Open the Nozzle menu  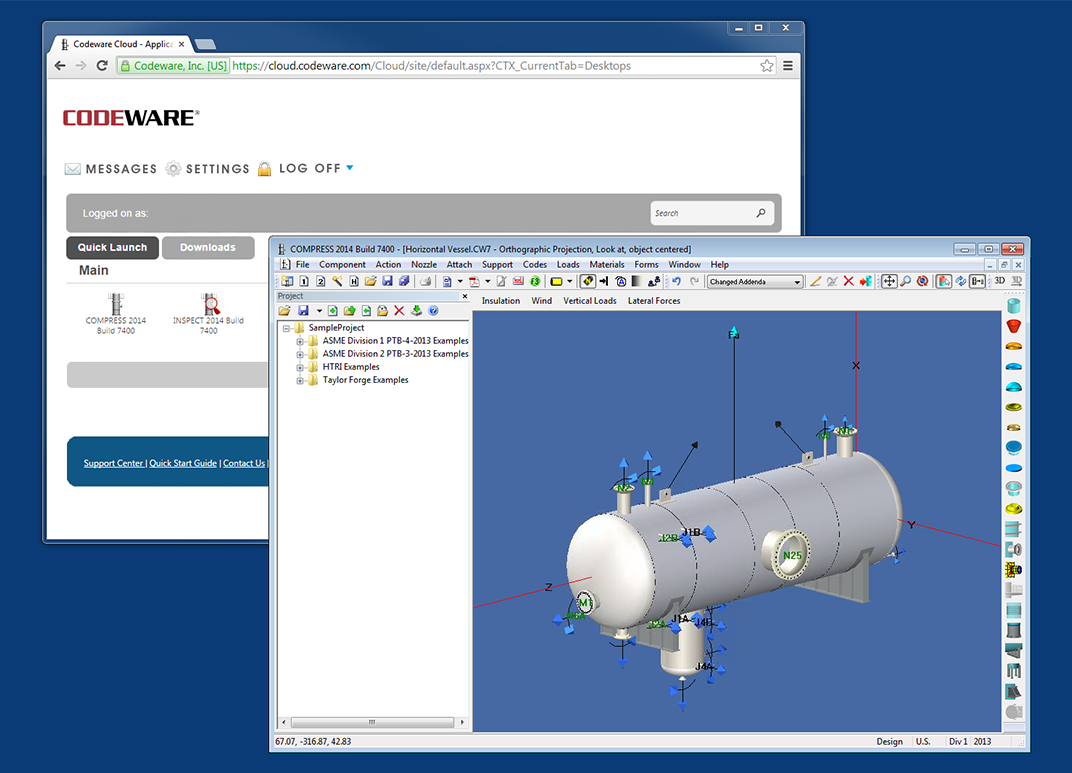click(424, 265)
